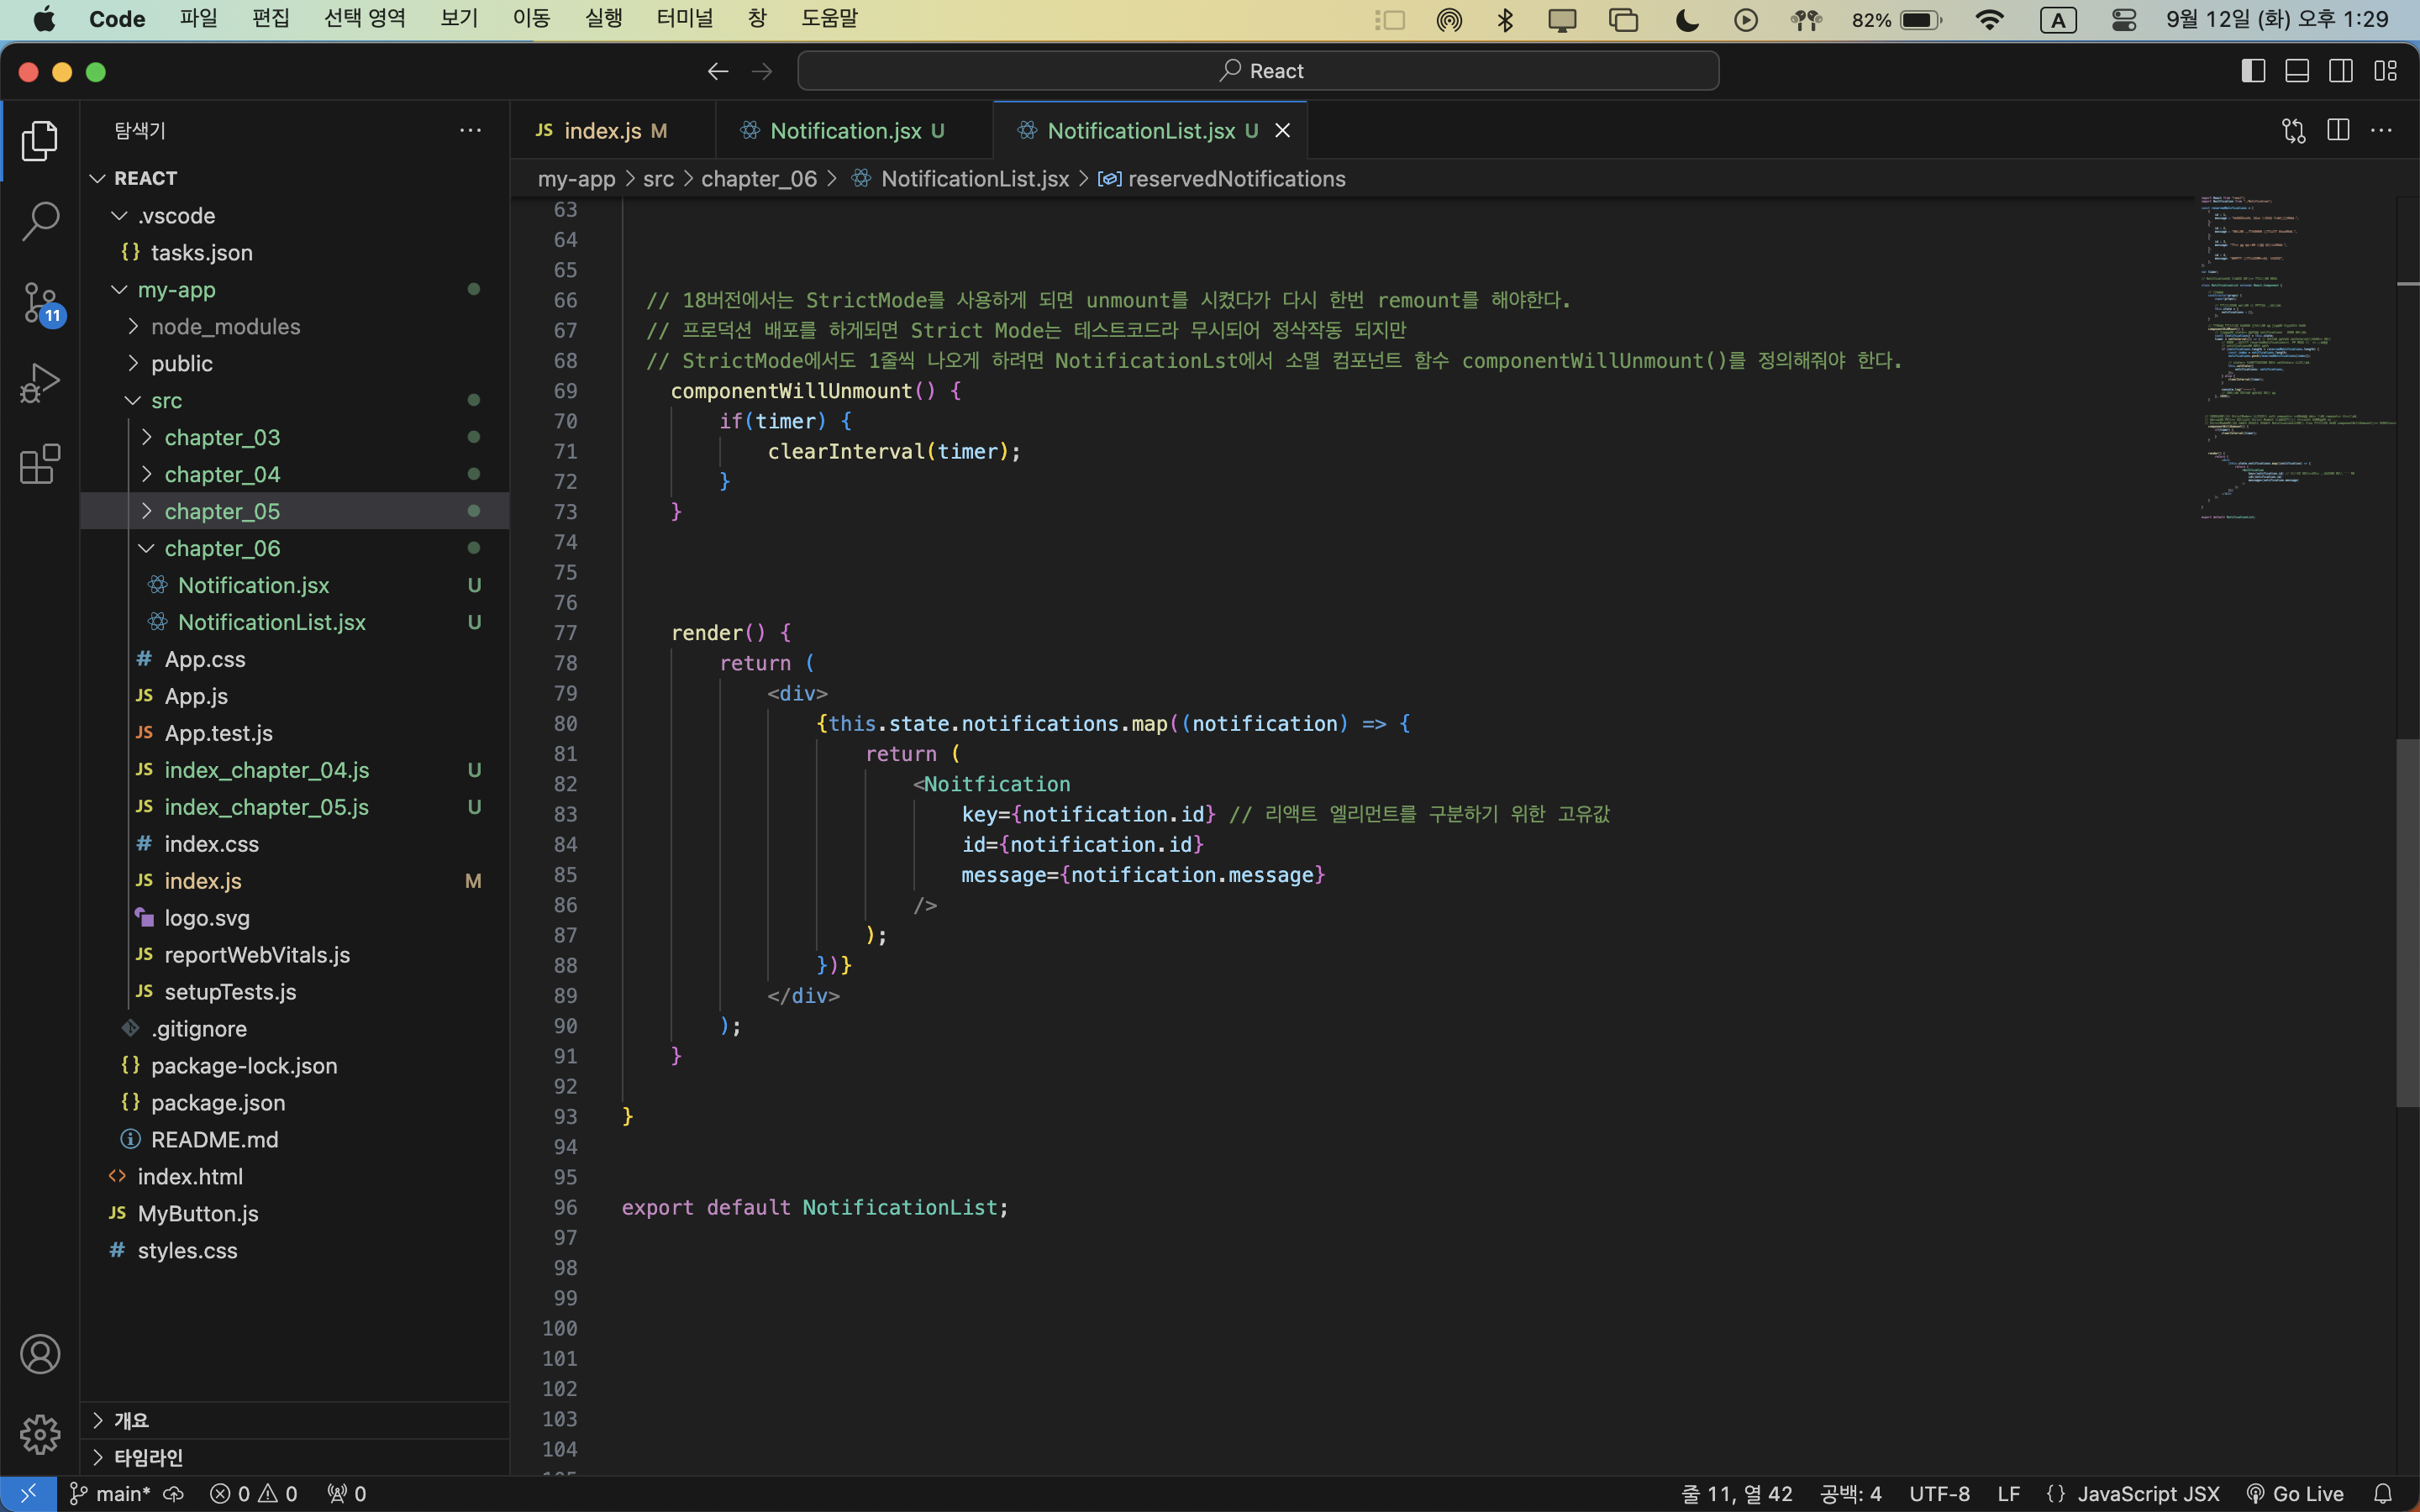
Task: Open Source Control view with 11 changes
Action: coord(40,302)
